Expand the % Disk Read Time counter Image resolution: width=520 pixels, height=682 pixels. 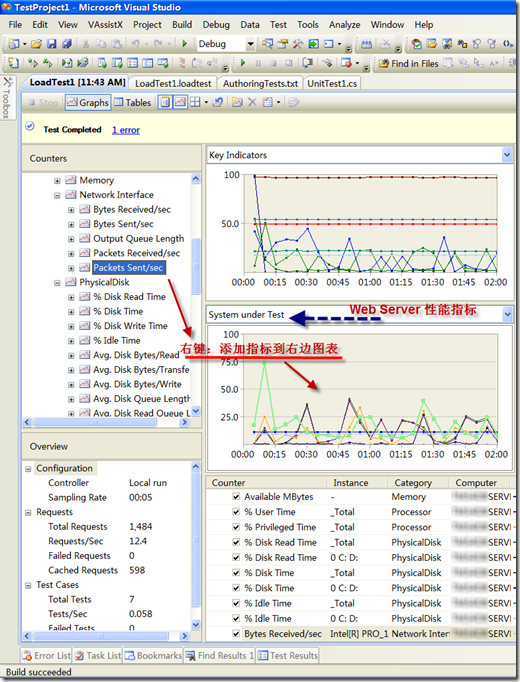[x=71, y=297]
